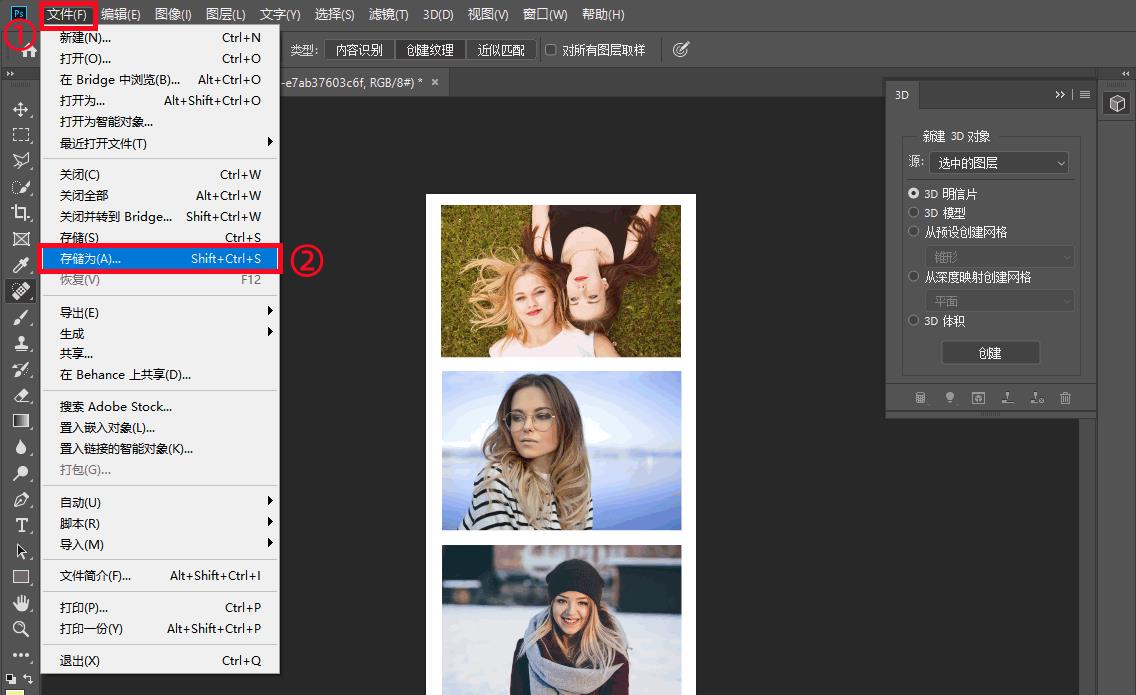Select the Zoom magnifier tool
This screenshot has width=1136, height=695.
pos(20,629)
